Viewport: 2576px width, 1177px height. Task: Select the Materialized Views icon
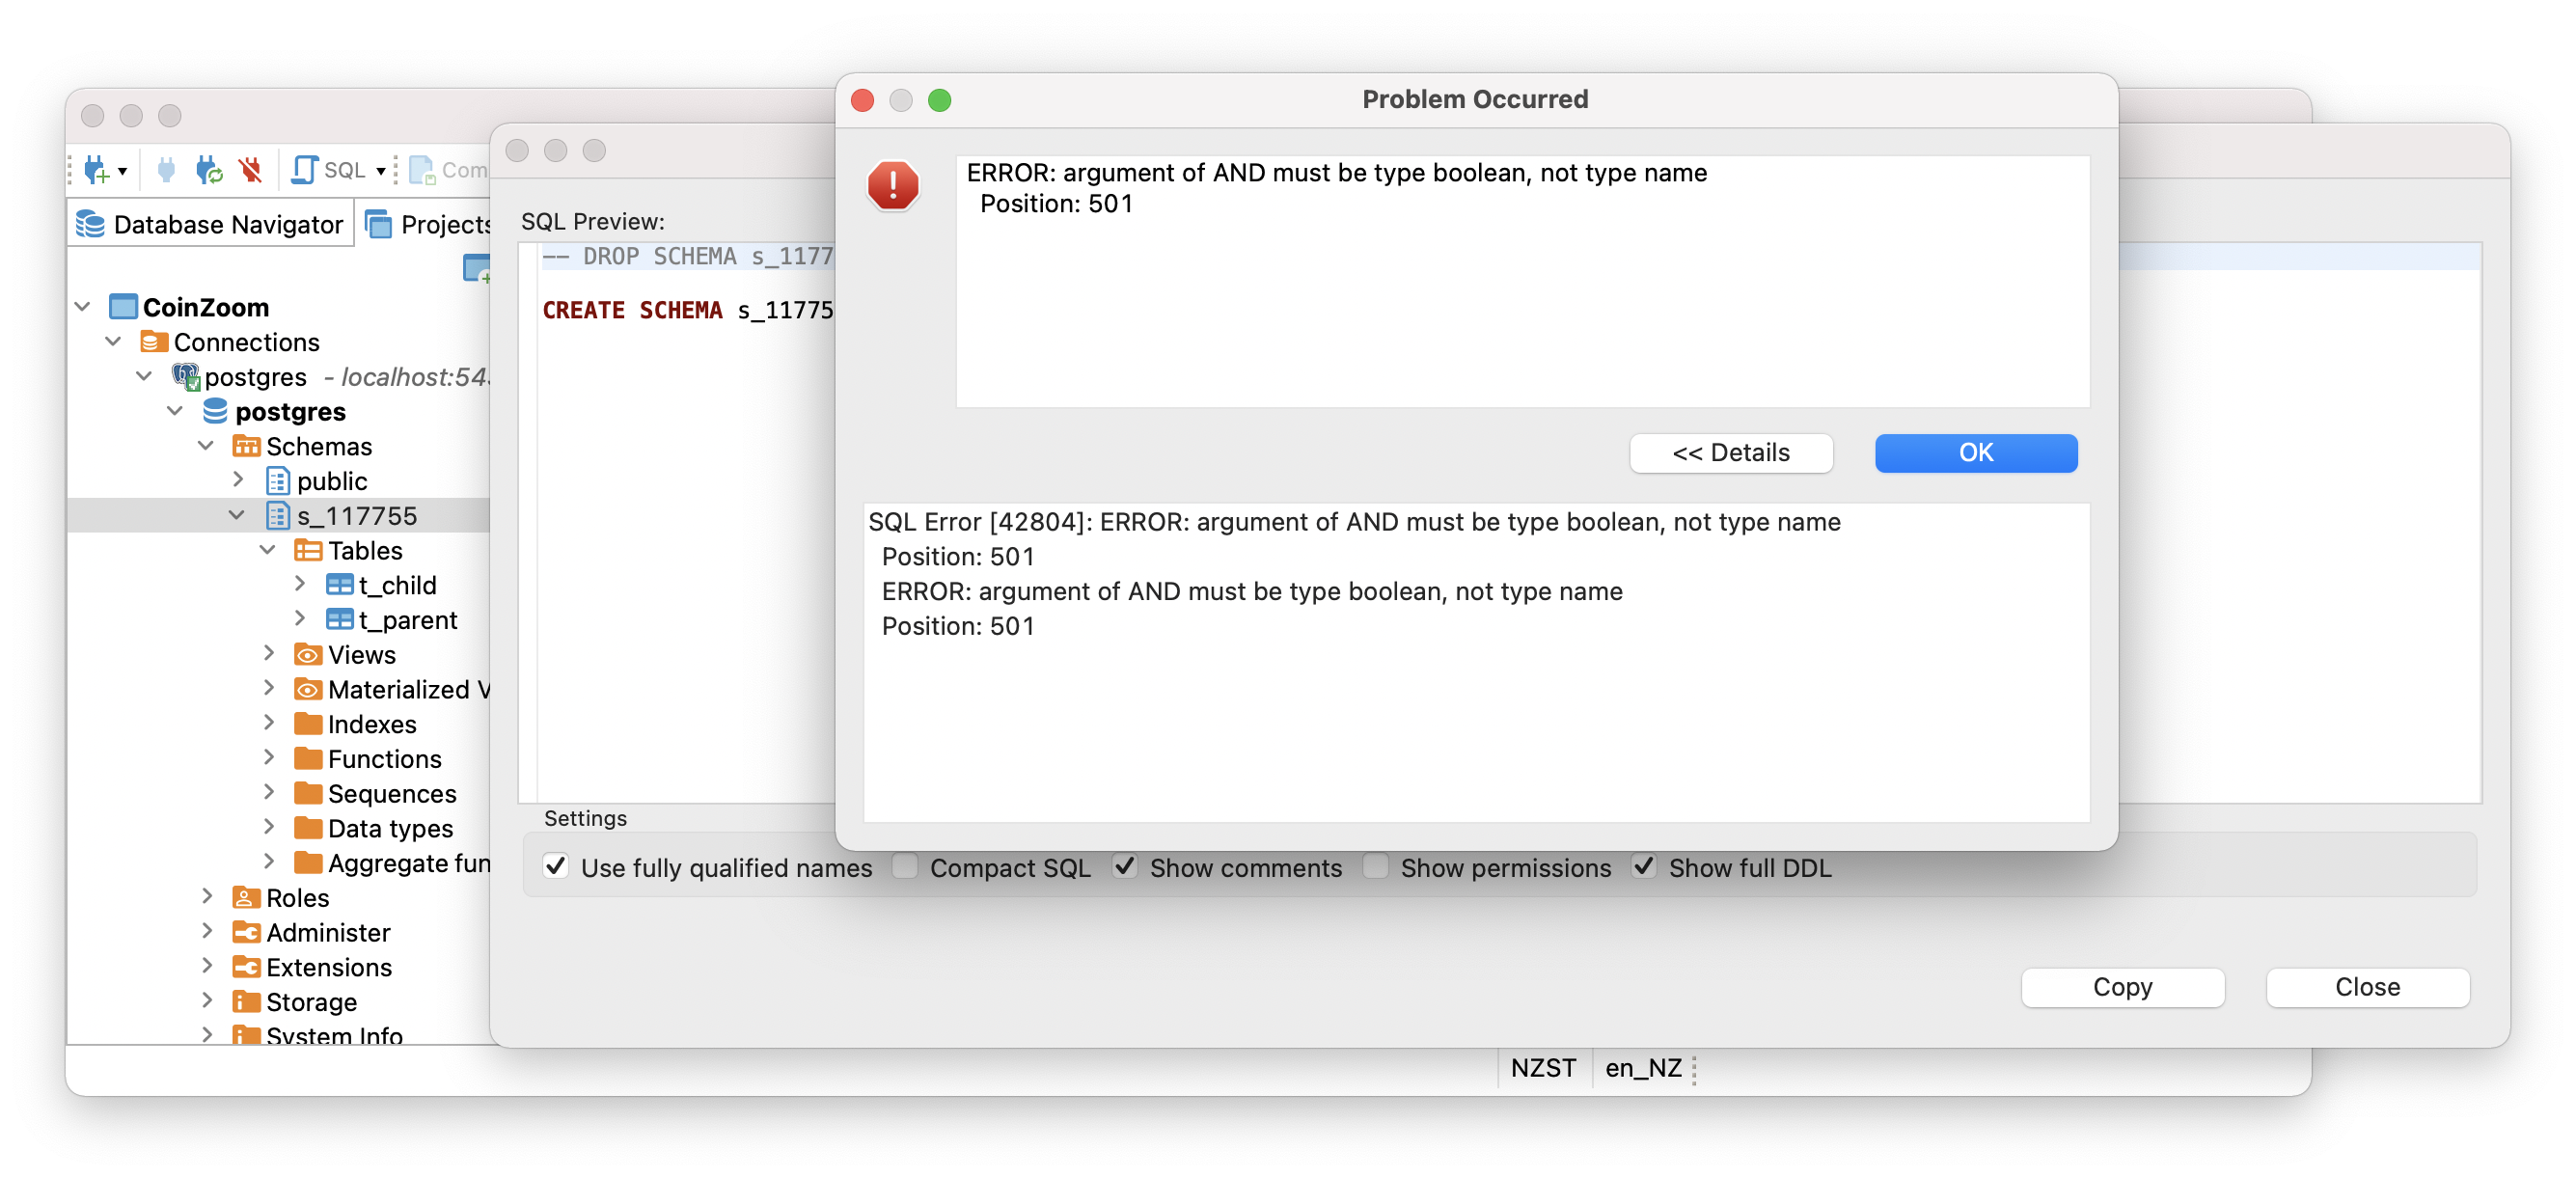[308, 689]
